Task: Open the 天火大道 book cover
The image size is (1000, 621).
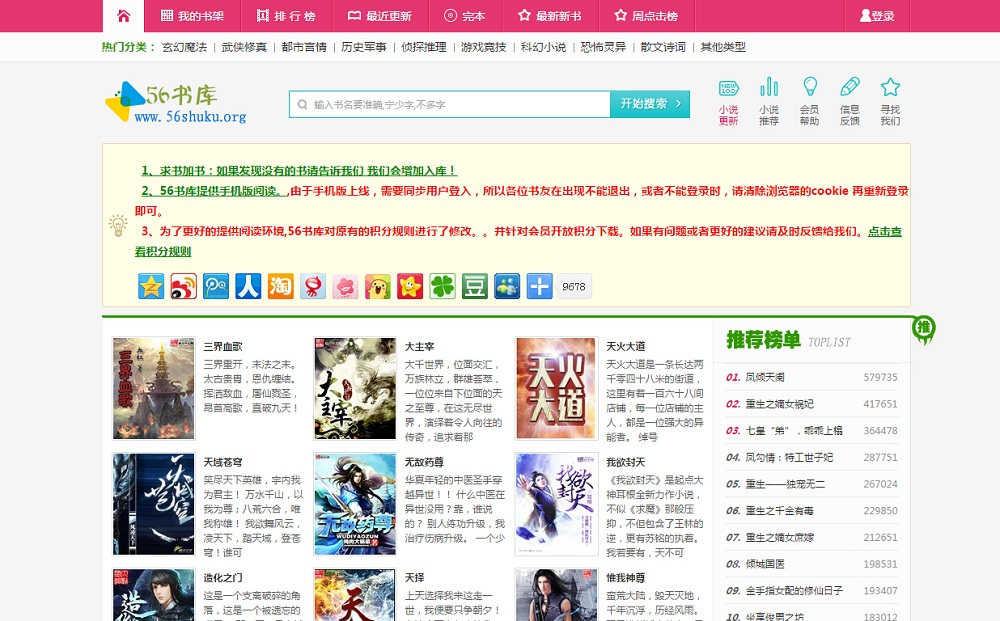Action: (557, 388)
